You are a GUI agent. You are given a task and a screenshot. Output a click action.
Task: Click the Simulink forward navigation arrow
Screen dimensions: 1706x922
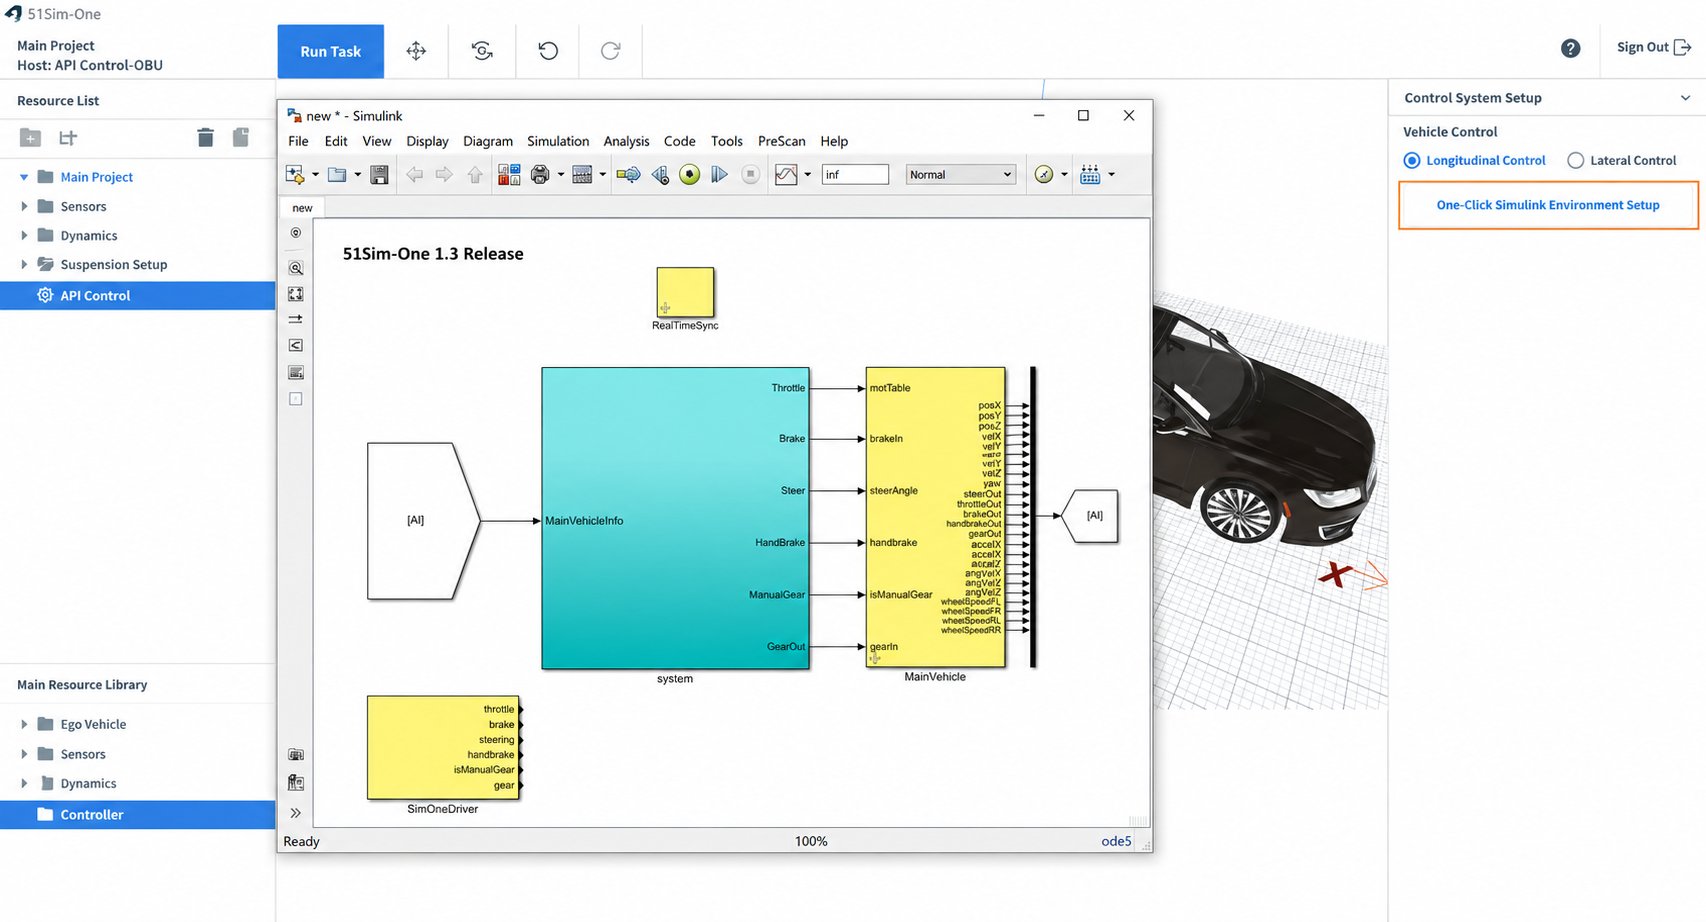point(444,175)
